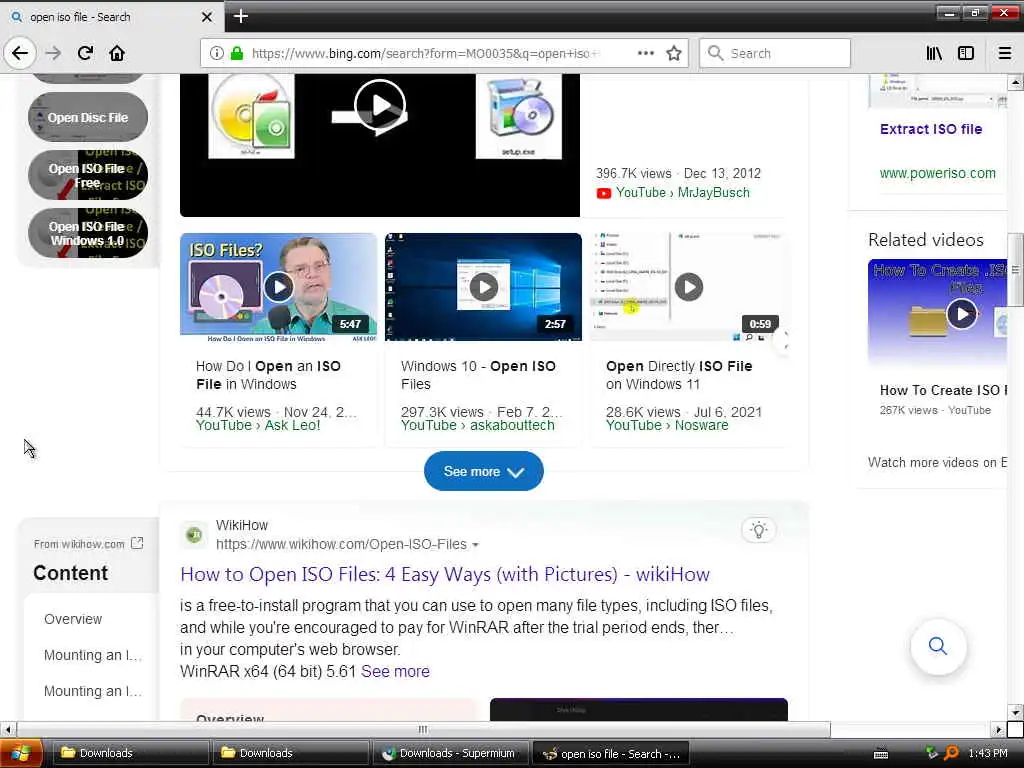Advance video carousel with next arrow
Image resolution: width=1024 pixels, height=768 pixels.
click(x=782, y=340)
